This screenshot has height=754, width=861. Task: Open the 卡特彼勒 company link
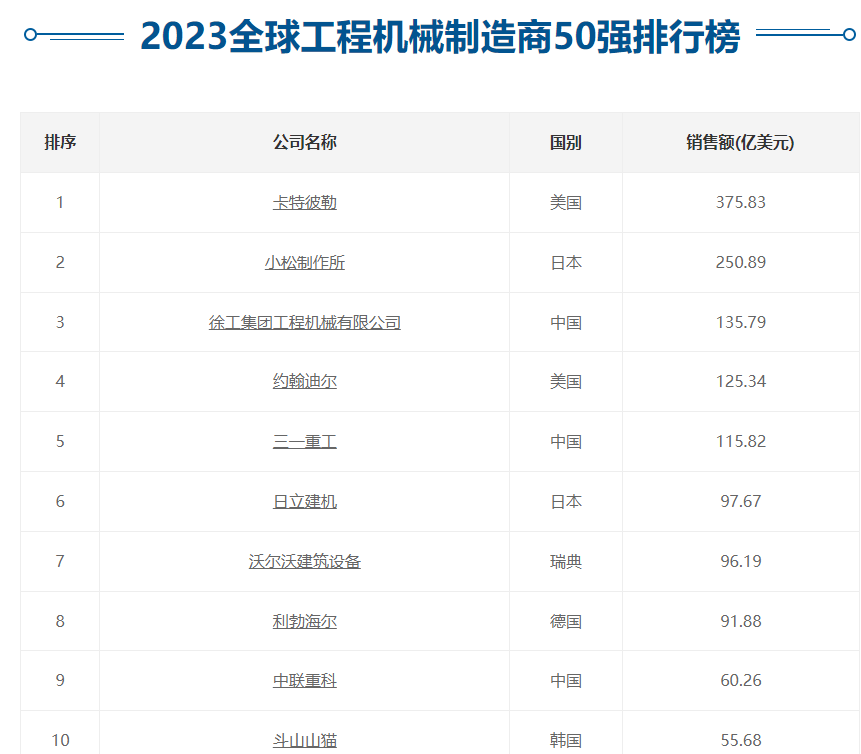tap(305, 203)
